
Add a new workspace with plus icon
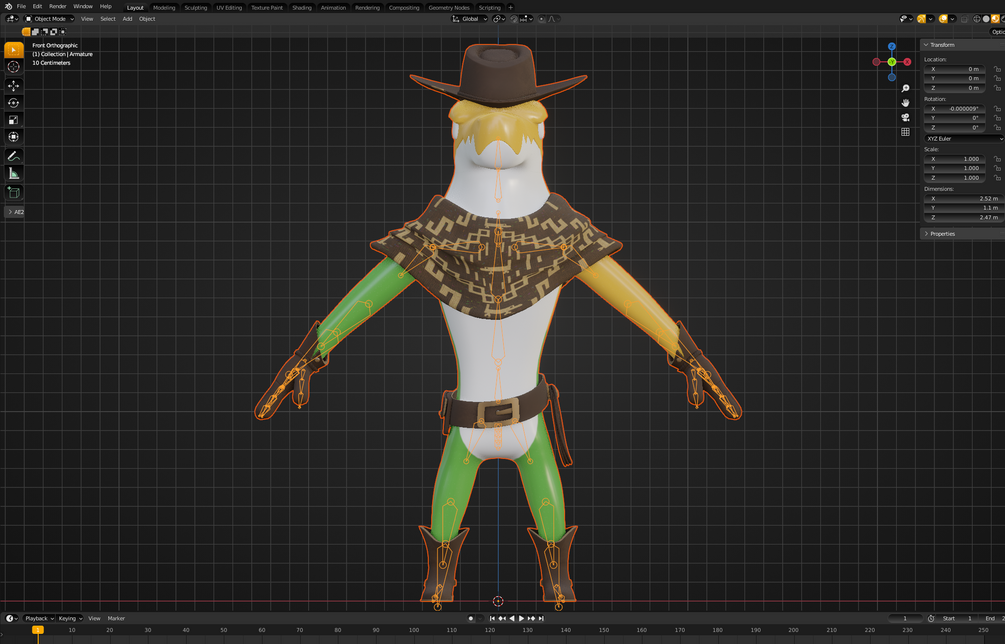point(511,7)
